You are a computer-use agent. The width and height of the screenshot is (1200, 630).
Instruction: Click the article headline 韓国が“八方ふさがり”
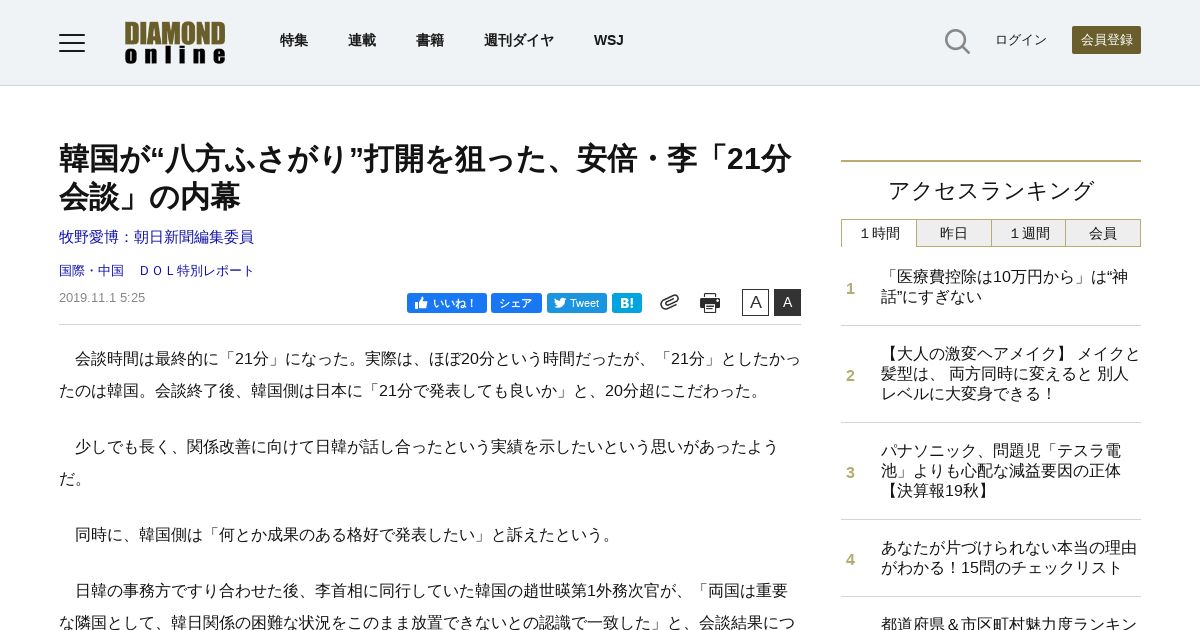(425, 177)
